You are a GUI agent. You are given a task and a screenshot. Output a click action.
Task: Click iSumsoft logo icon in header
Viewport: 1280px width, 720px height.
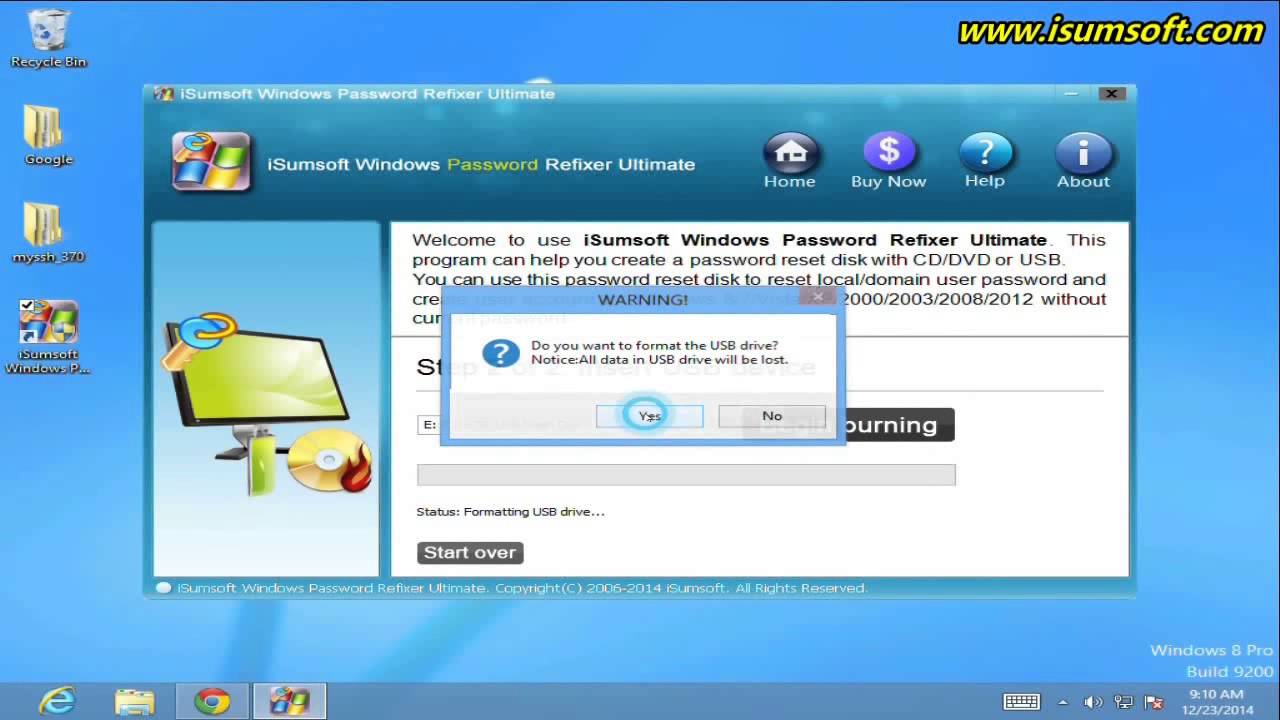coord(210,161)
